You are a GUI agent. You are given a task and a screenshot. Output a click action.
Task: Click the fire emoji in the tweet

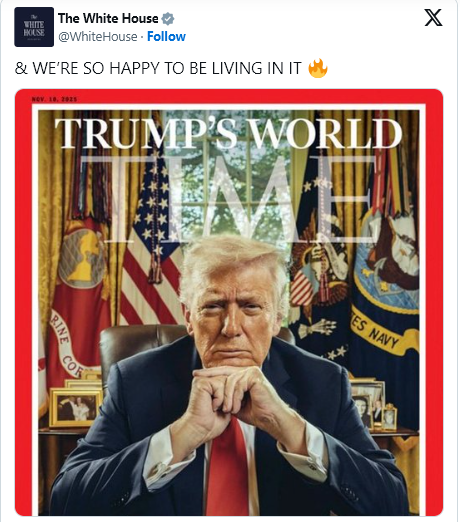coord(318,68)
